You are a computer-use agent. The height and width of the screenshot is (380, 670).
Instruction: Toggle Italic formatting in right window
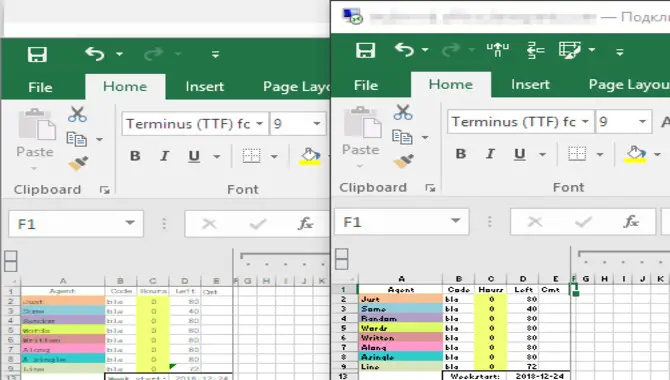click(x=490, y=154)
